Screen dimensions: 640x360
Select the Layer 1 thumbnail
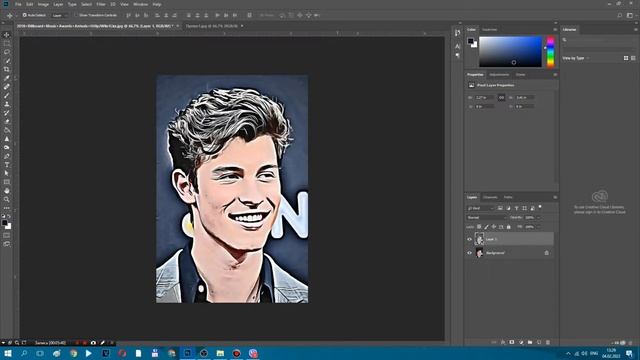click(479, 239)
